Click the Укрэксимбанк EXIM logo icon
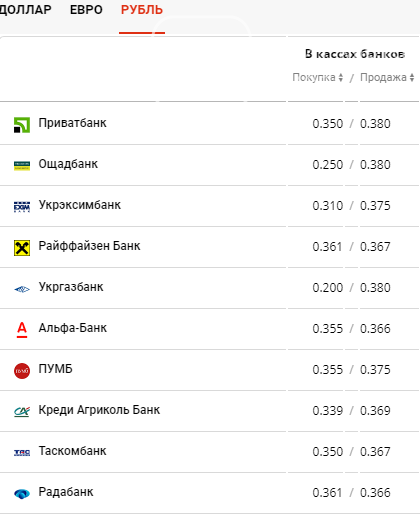 (x=22, y=207)
